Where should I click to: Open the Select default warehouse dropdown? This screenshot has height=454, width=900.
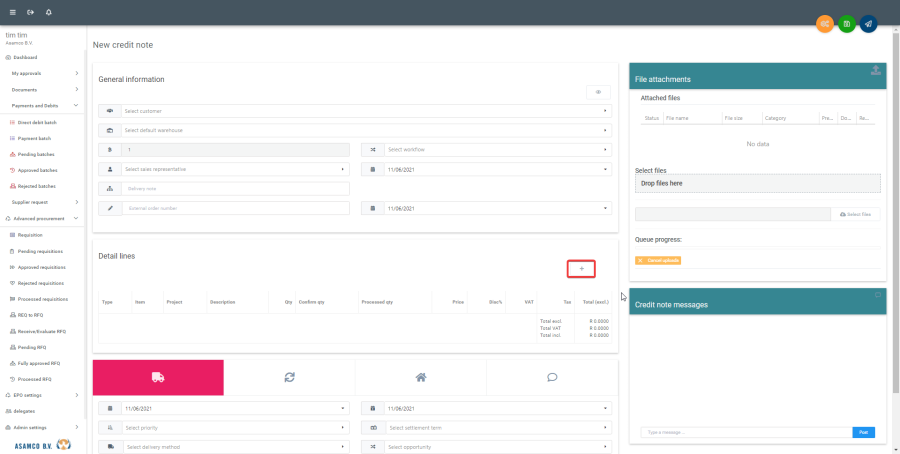pyautogui.click(x=365, y=130)
